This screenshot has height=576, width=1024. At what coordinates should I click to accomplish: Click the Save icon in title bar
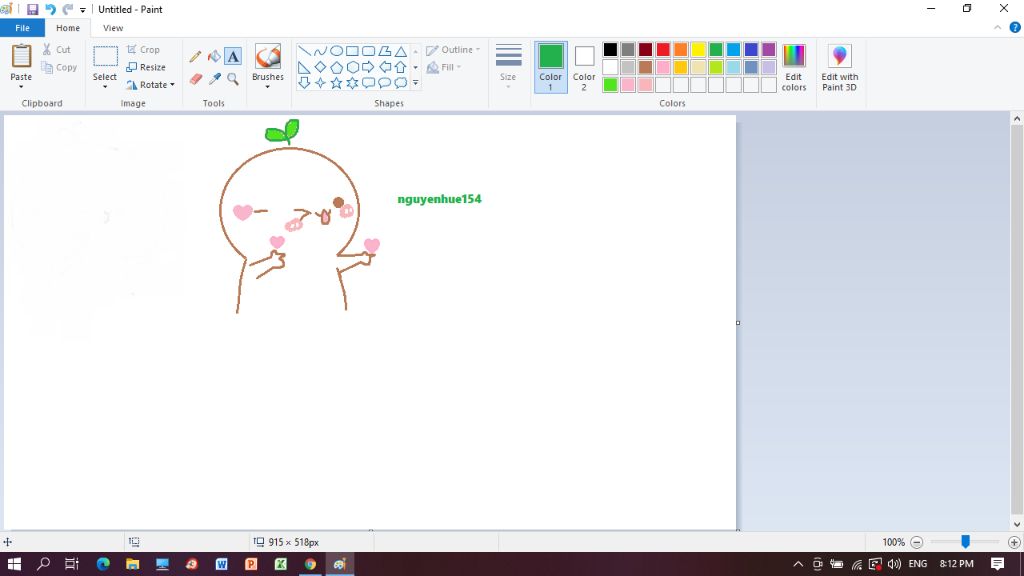pyautogui.click(x=32, y=9)
